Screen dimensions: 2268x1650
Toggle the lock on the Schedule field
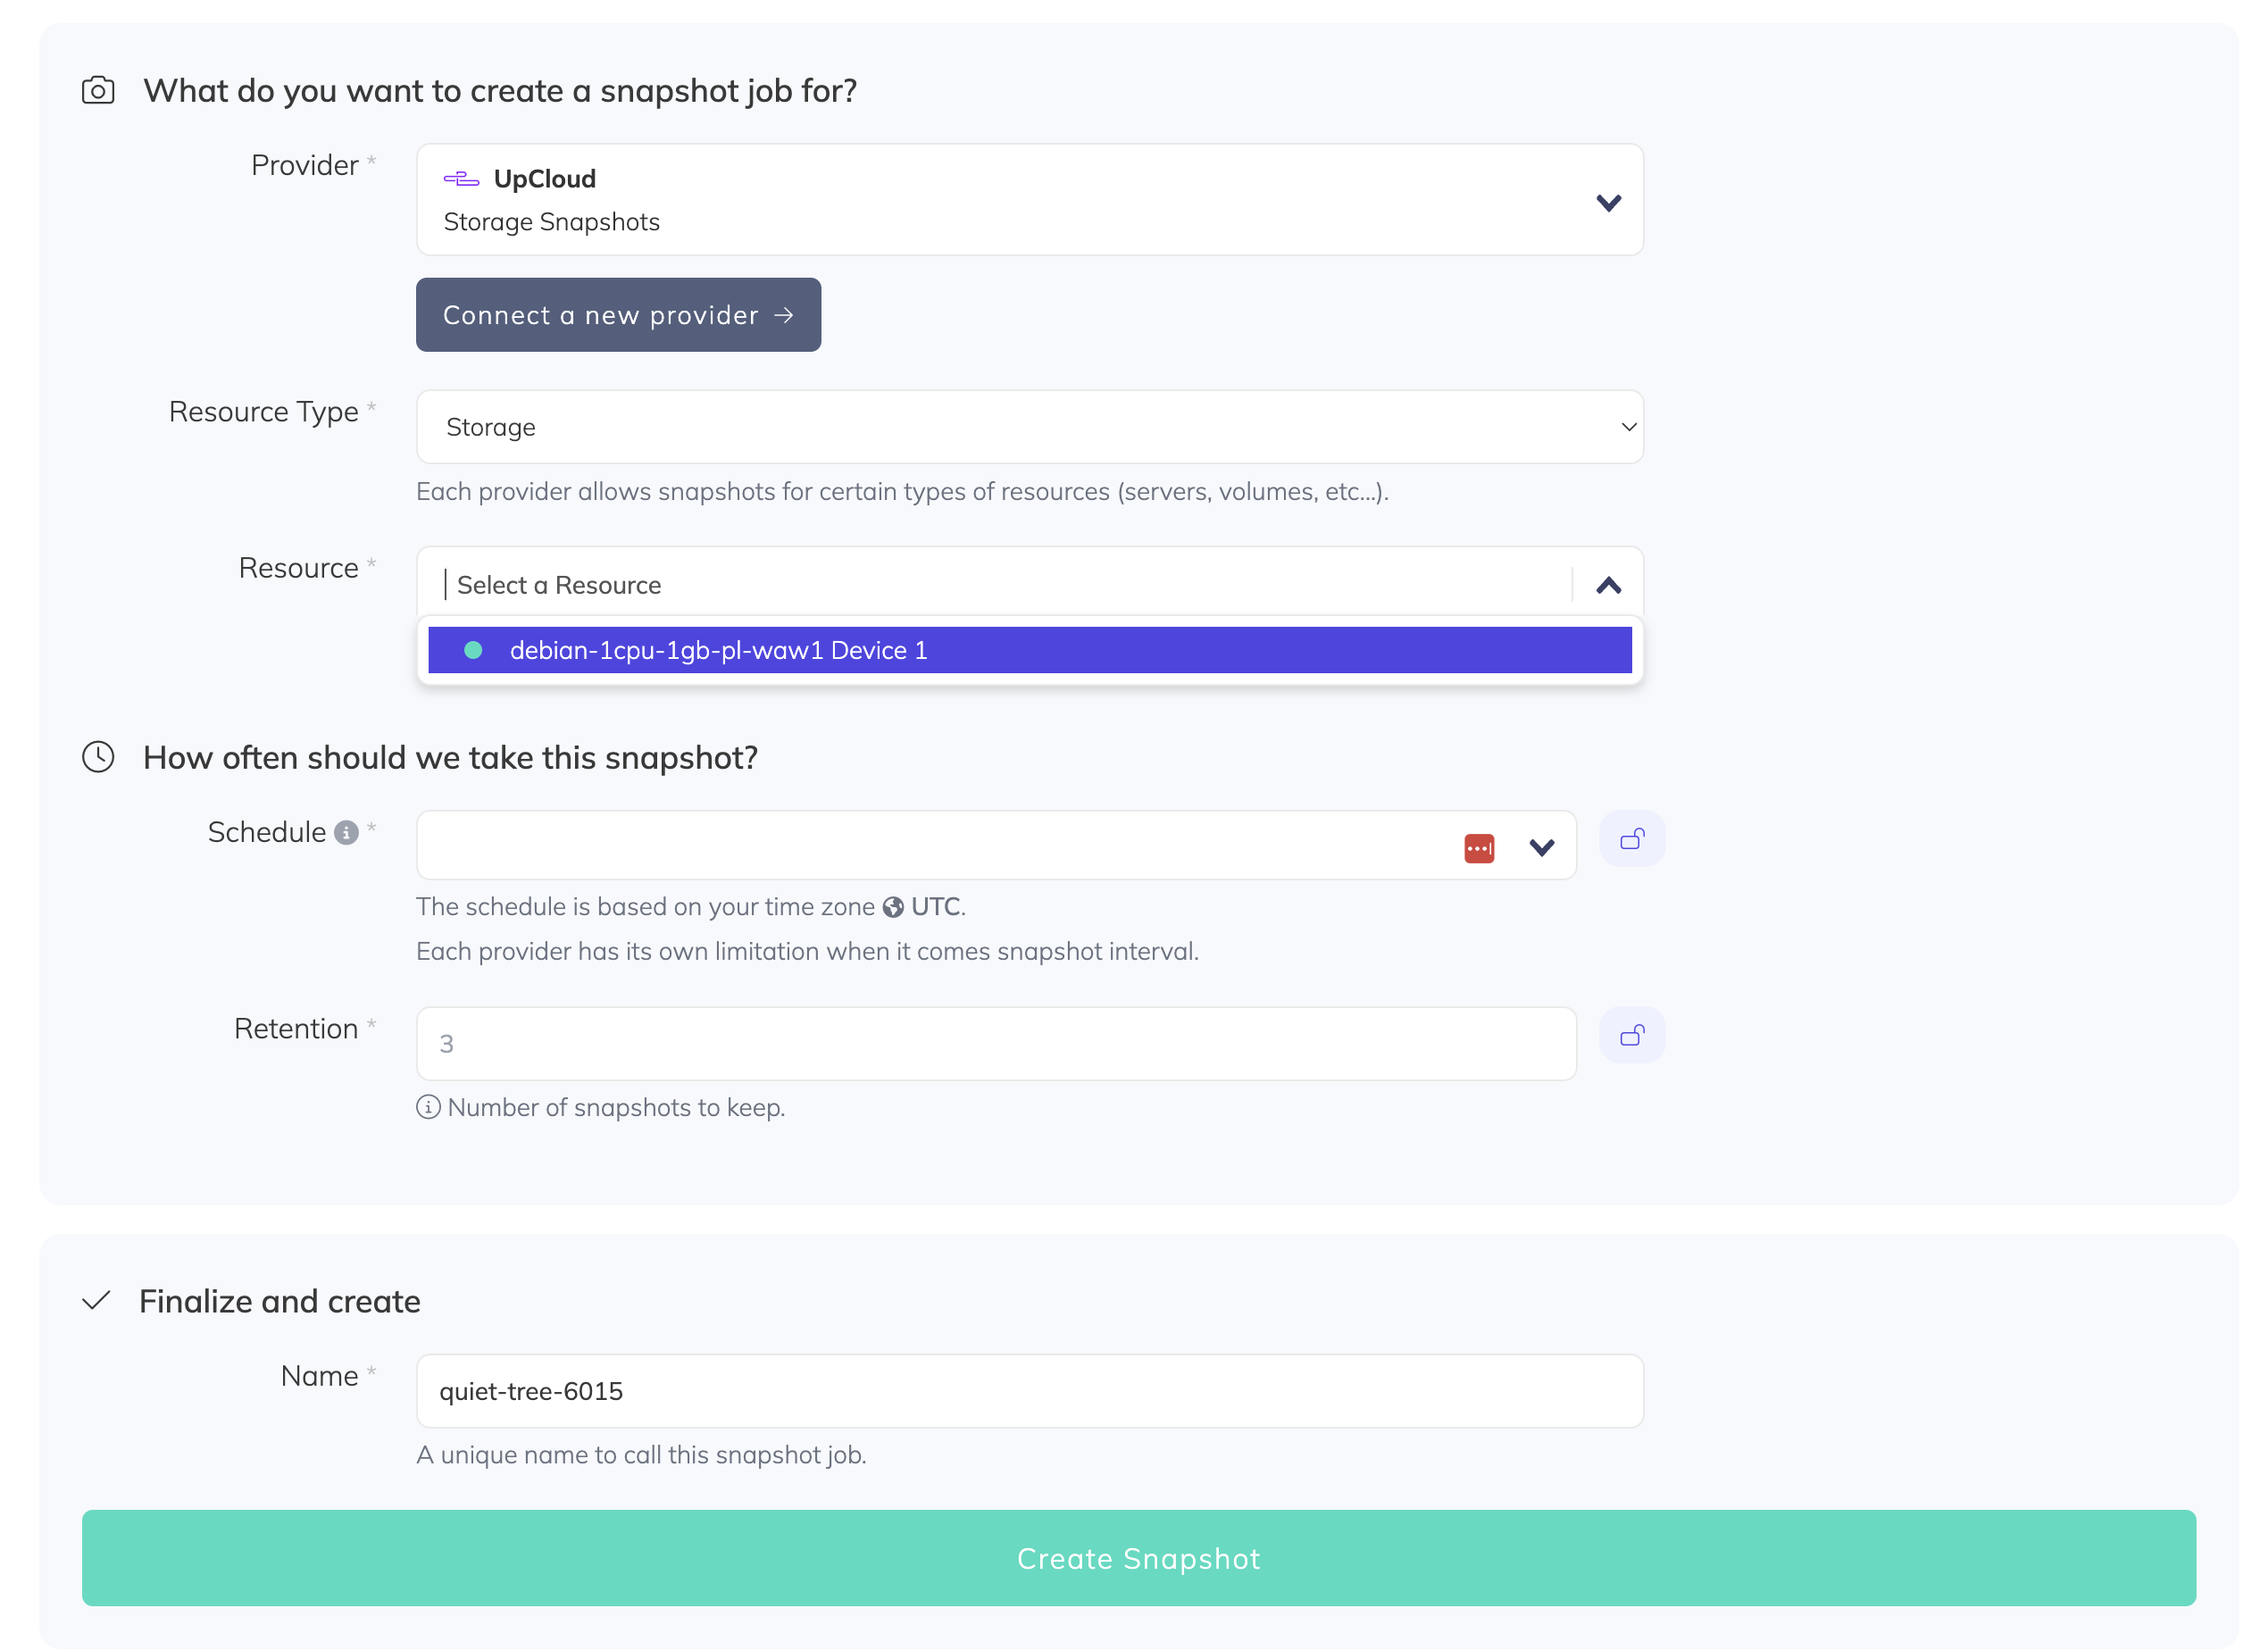1632,839
